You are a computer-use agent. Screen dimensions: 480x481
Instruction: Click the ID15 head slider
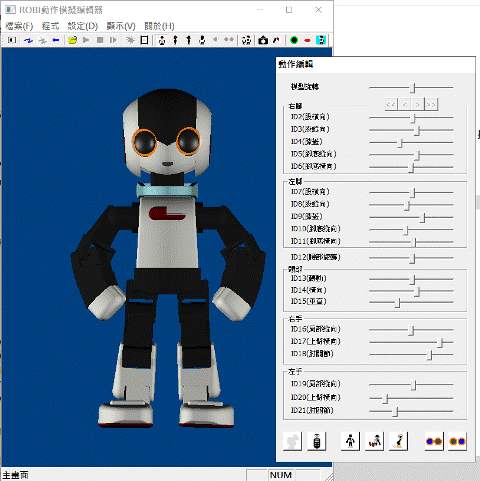point(411,302)
